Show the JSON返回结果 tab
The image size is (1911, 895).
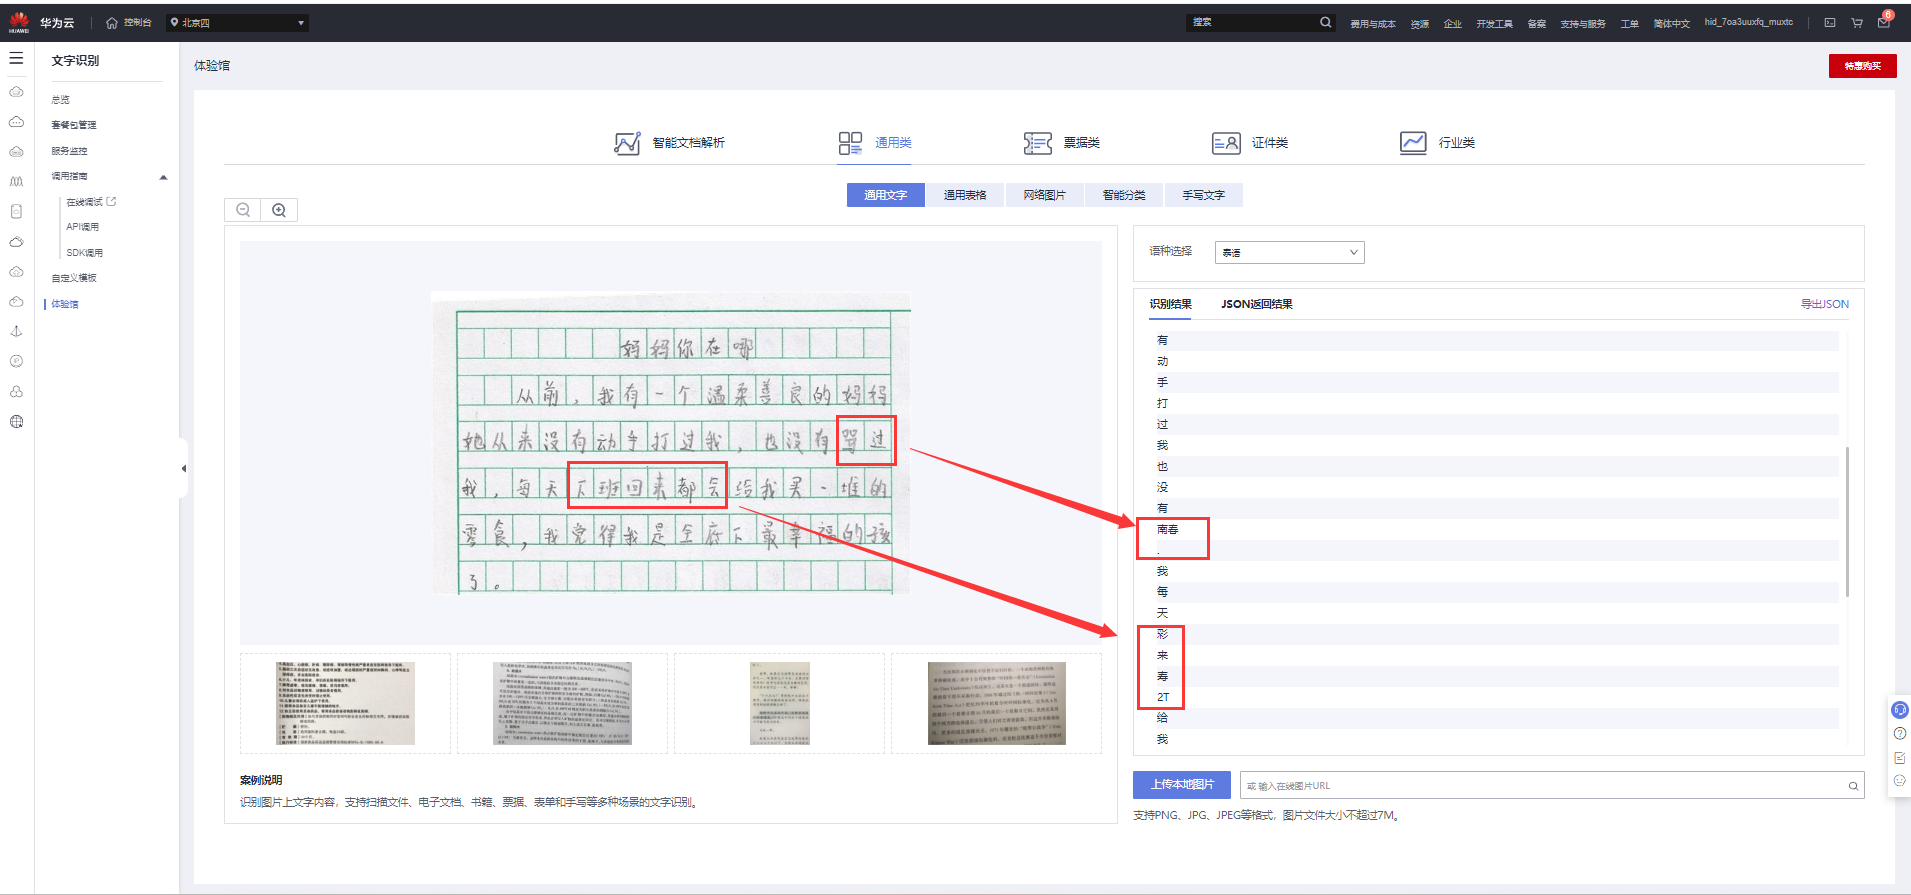click(1257, 304)
